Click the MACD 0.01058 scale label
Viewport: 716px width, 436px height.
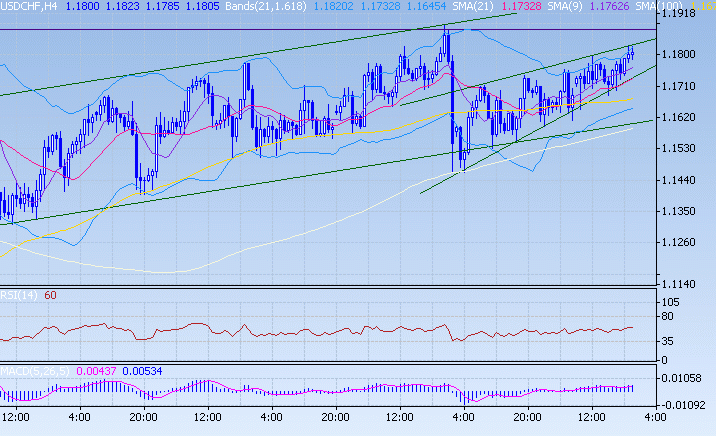pos(683,377)
